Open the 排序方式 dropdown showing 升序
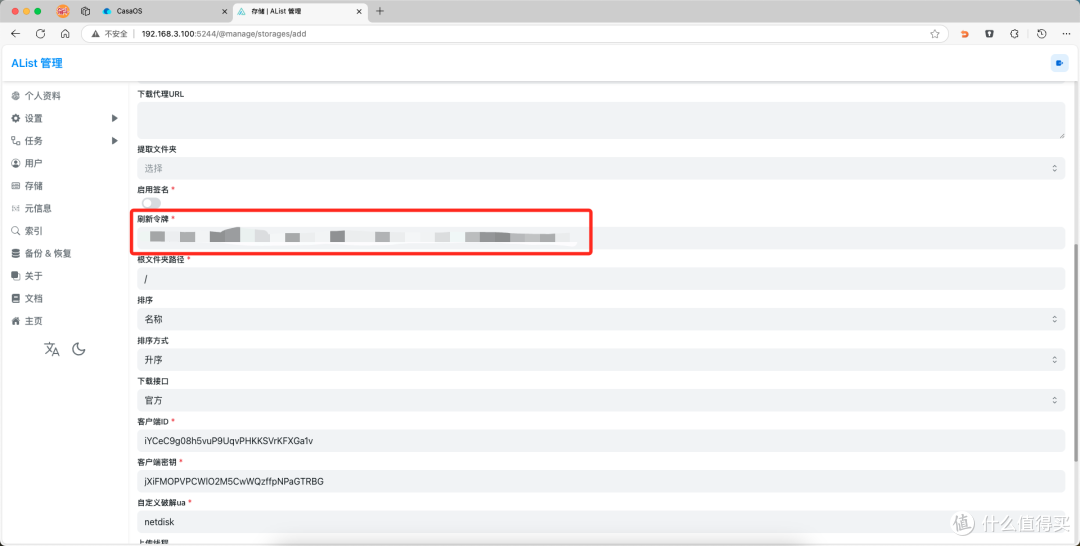 click(x=601, y=359)
